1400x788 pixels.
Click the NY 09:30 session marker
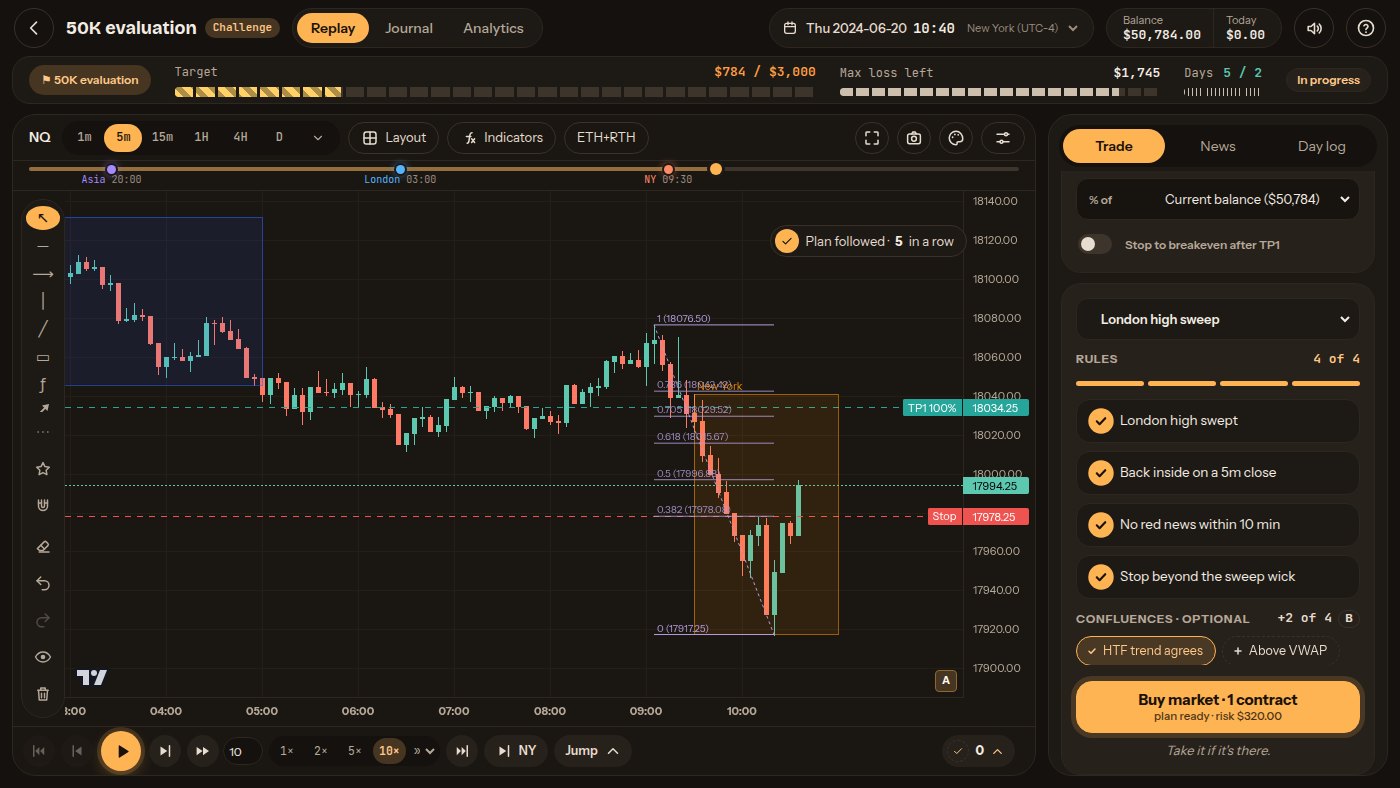click(x=668, y=170)
